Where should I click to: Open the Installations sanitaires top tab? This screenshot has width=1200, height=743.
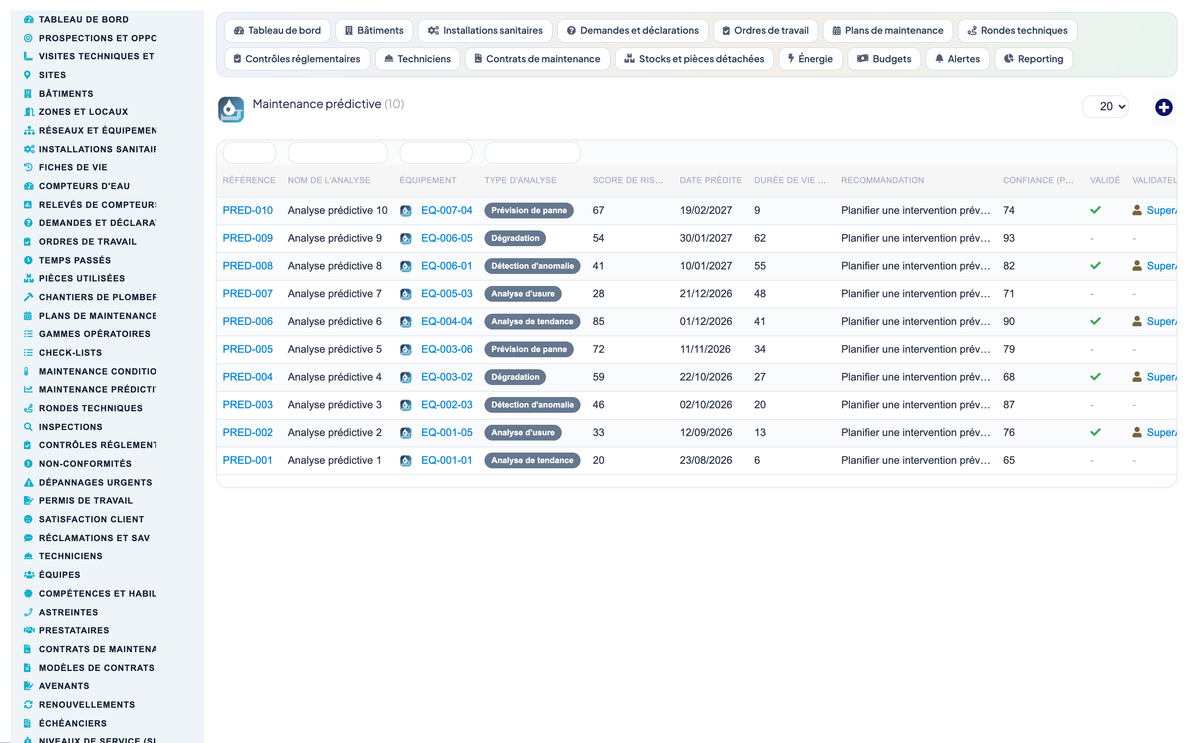coord(485,31)
